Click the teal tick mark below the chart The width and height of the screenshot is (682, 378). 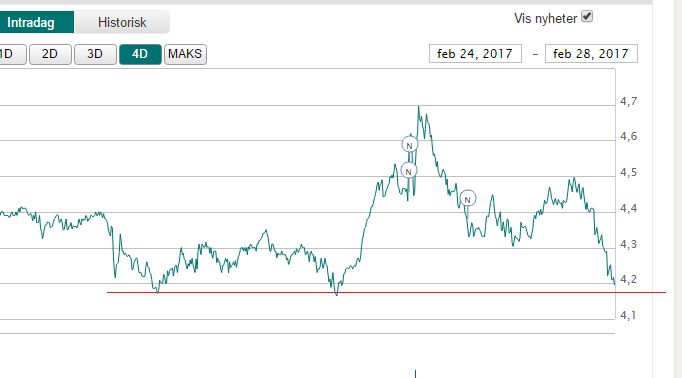(415, 374)
